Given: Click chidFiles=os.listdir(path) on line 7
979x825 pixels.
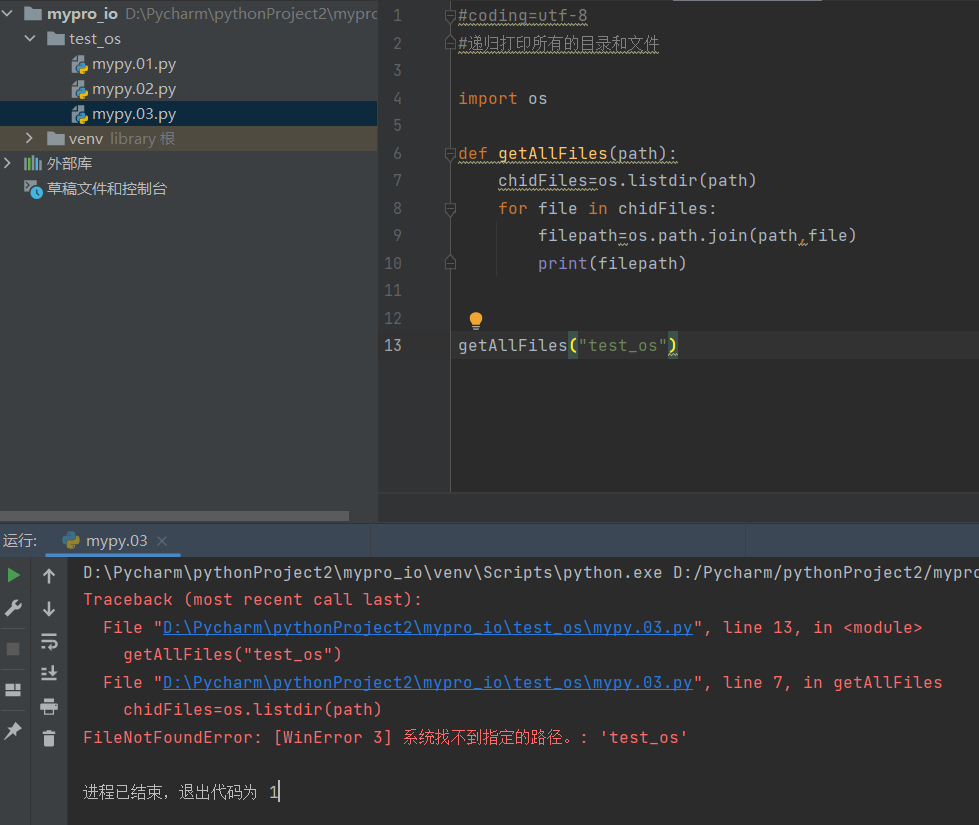Looking at the screenshot, I should [627, 180].
